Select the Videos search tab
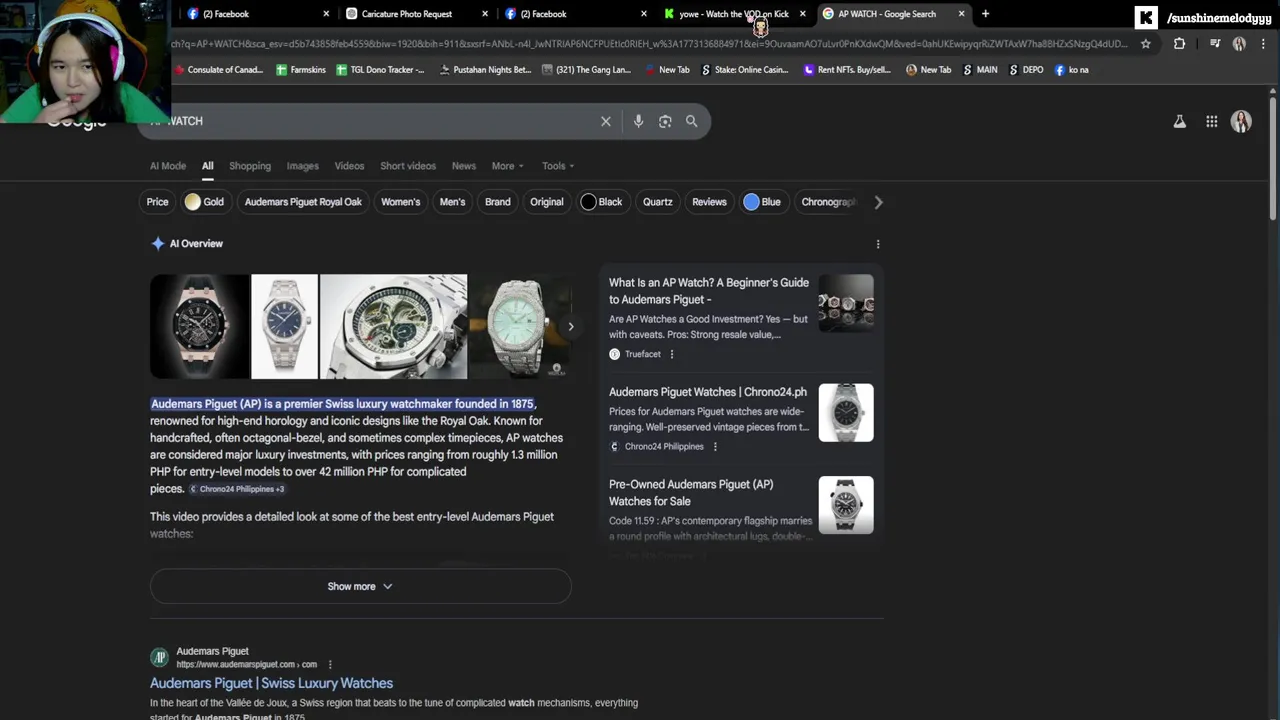This screenshot has width=1280, height=720. pyautogui.click(x=349, y=166)
